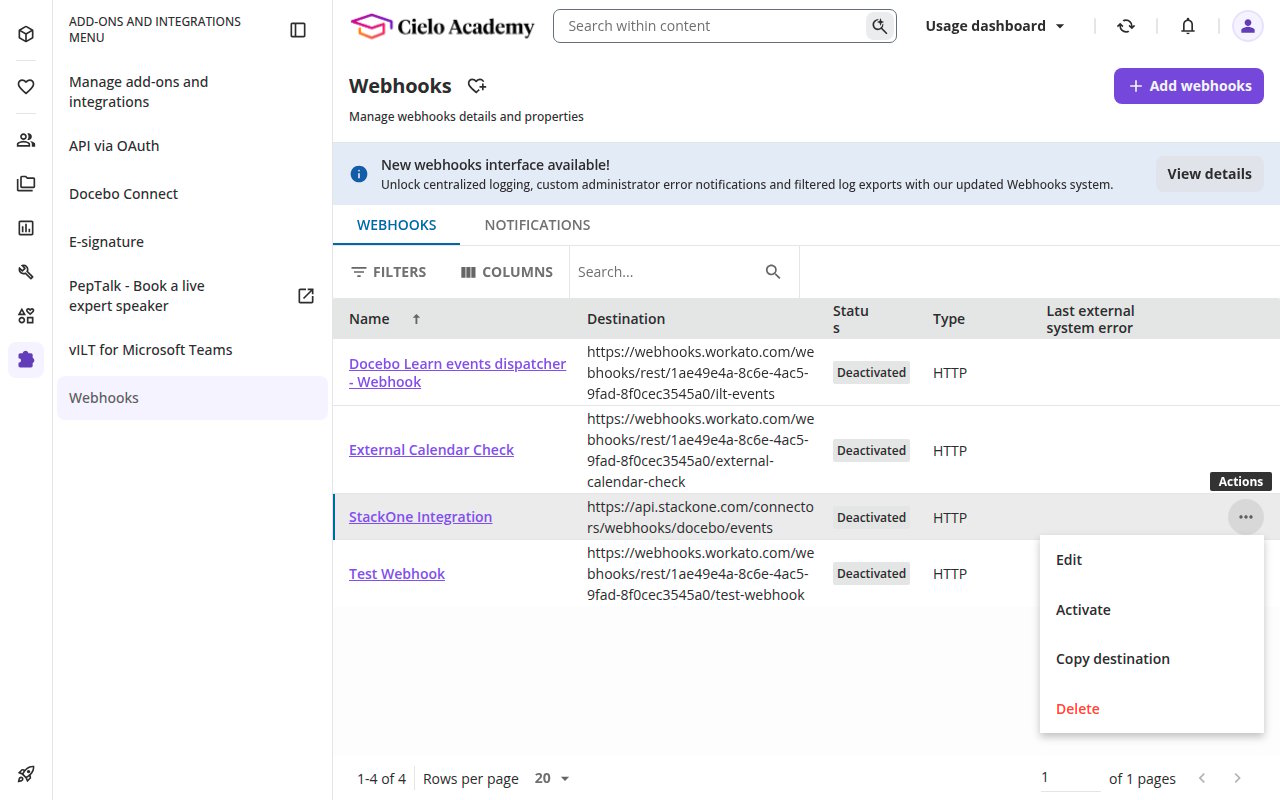
Task: Open the Usage dashboard dropdown
Action: [x=995, y=26]
